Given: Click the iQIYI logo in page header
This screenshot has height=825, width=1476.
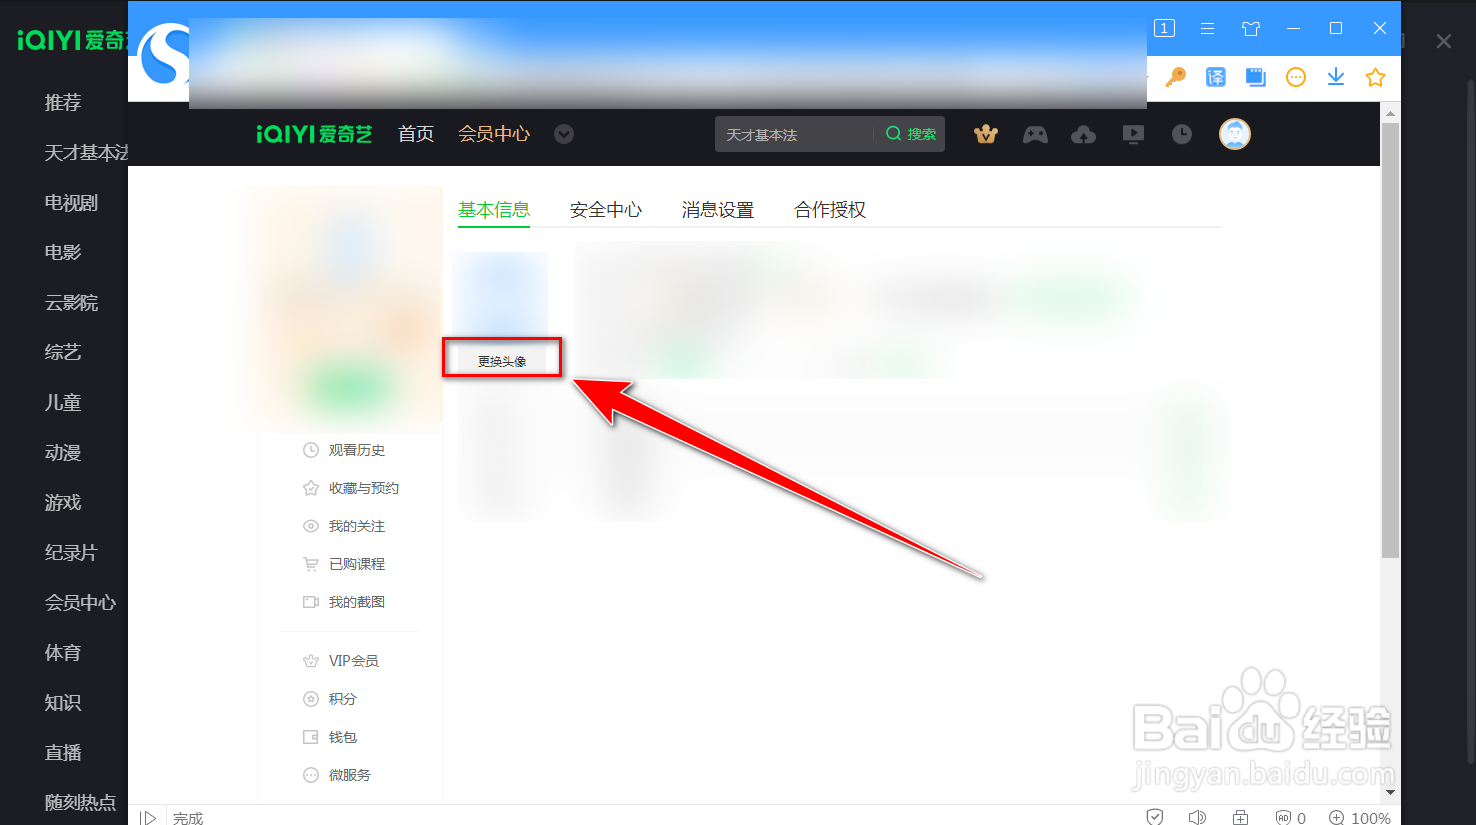Looking at the screenshot, I should point(314,134).
